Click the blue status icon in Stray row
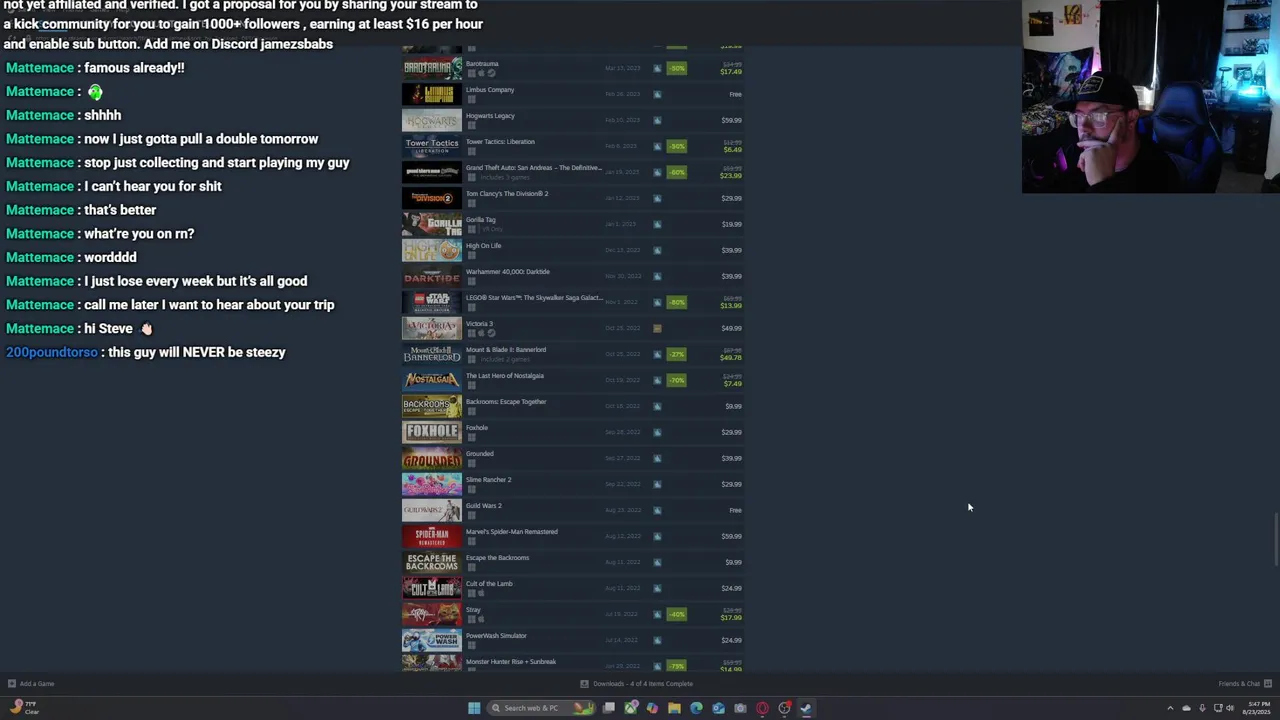This screenshot has height=720, width=1280. click(x=657, y=614)
